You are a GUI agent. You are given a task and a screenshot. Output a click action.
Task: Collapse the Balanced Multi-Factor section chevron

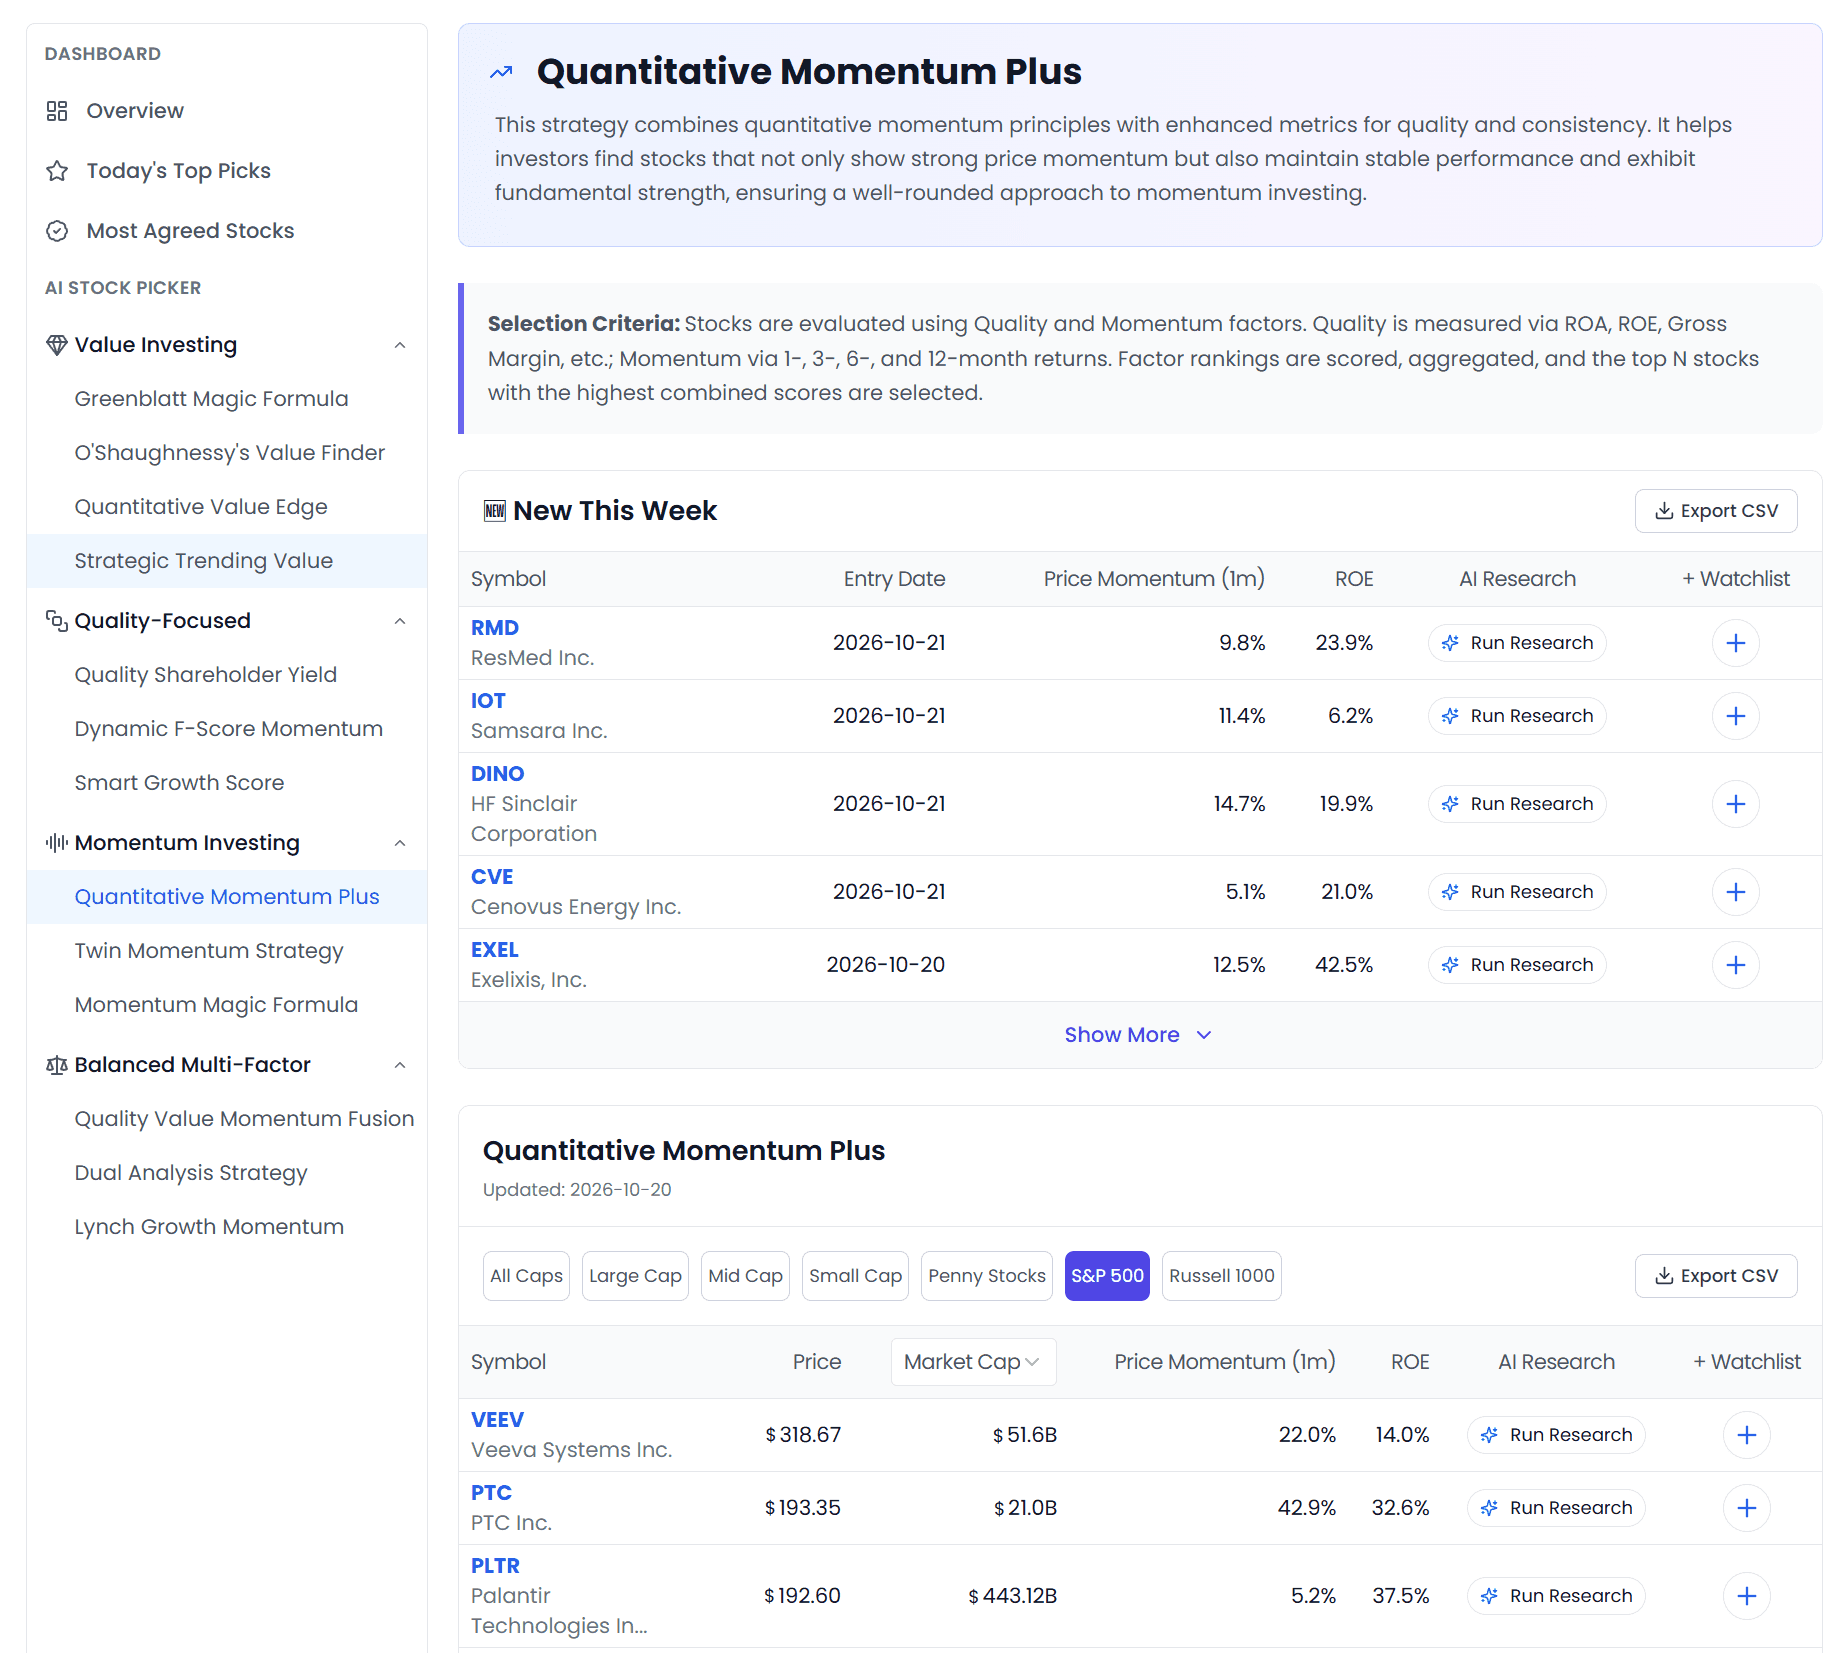click(x=400, y=1065)
